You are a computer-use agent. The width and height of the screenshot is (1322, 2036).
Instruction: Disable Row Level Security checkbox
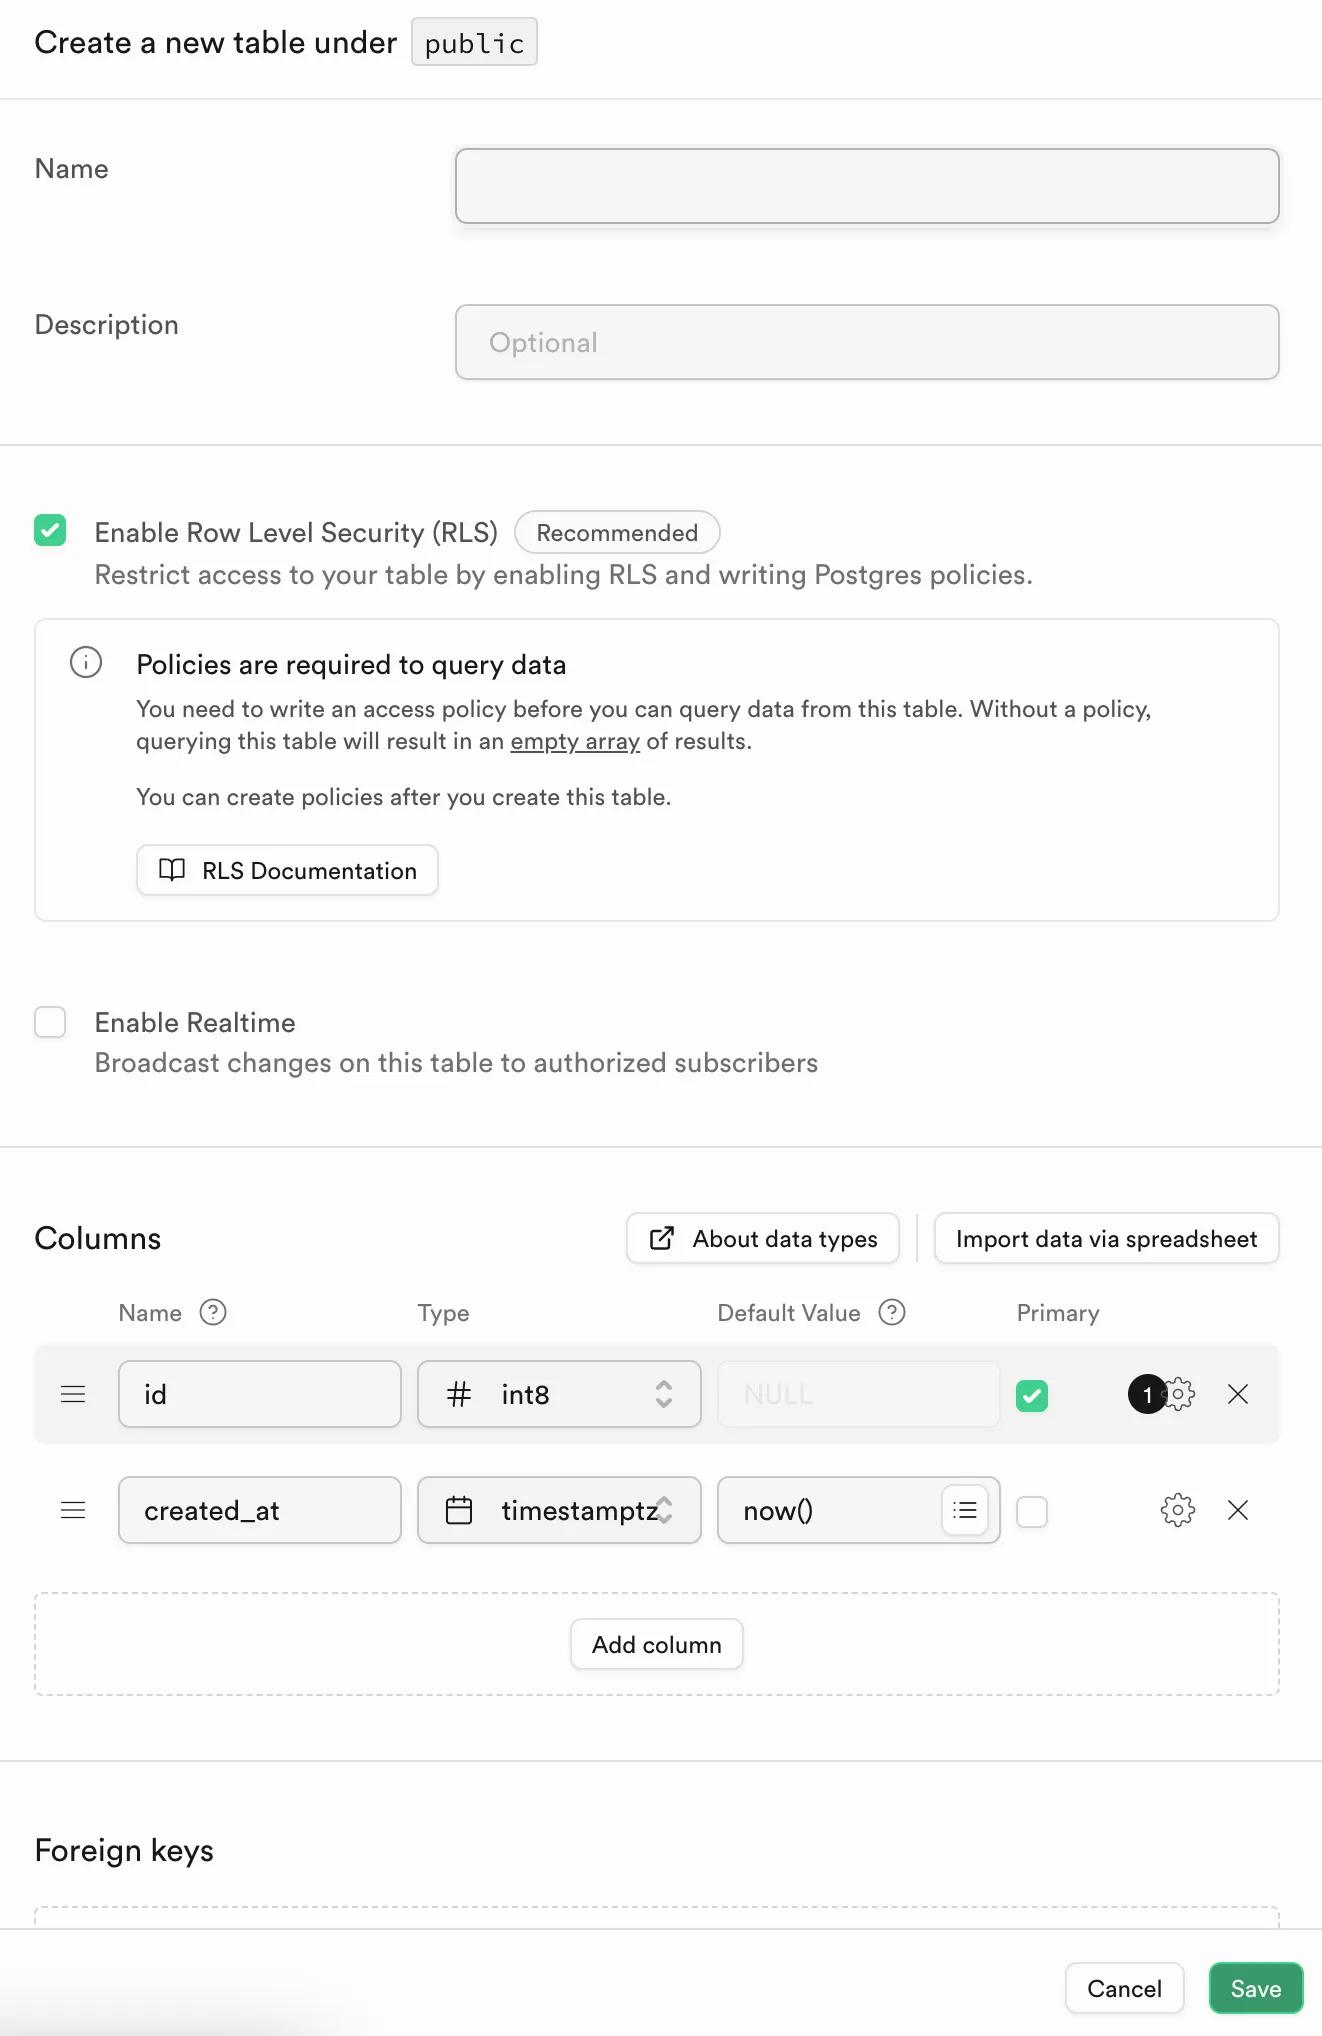click(50, 530)
